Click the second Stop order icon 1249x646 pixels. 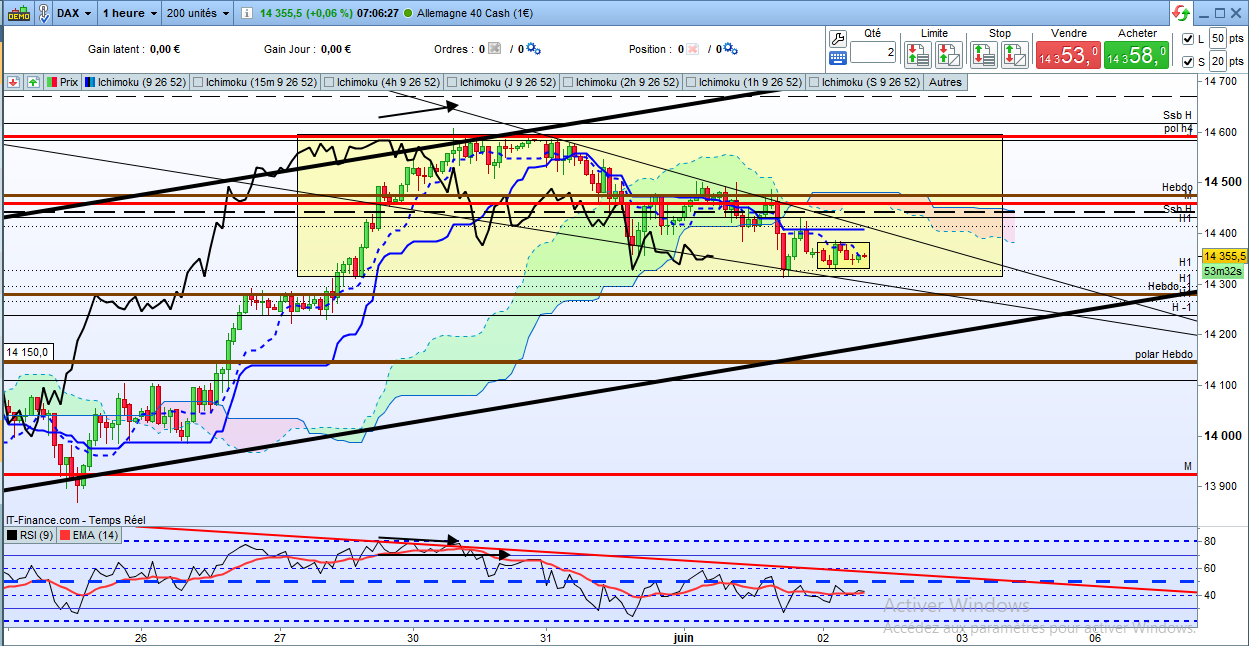[x=1014, y=53]
